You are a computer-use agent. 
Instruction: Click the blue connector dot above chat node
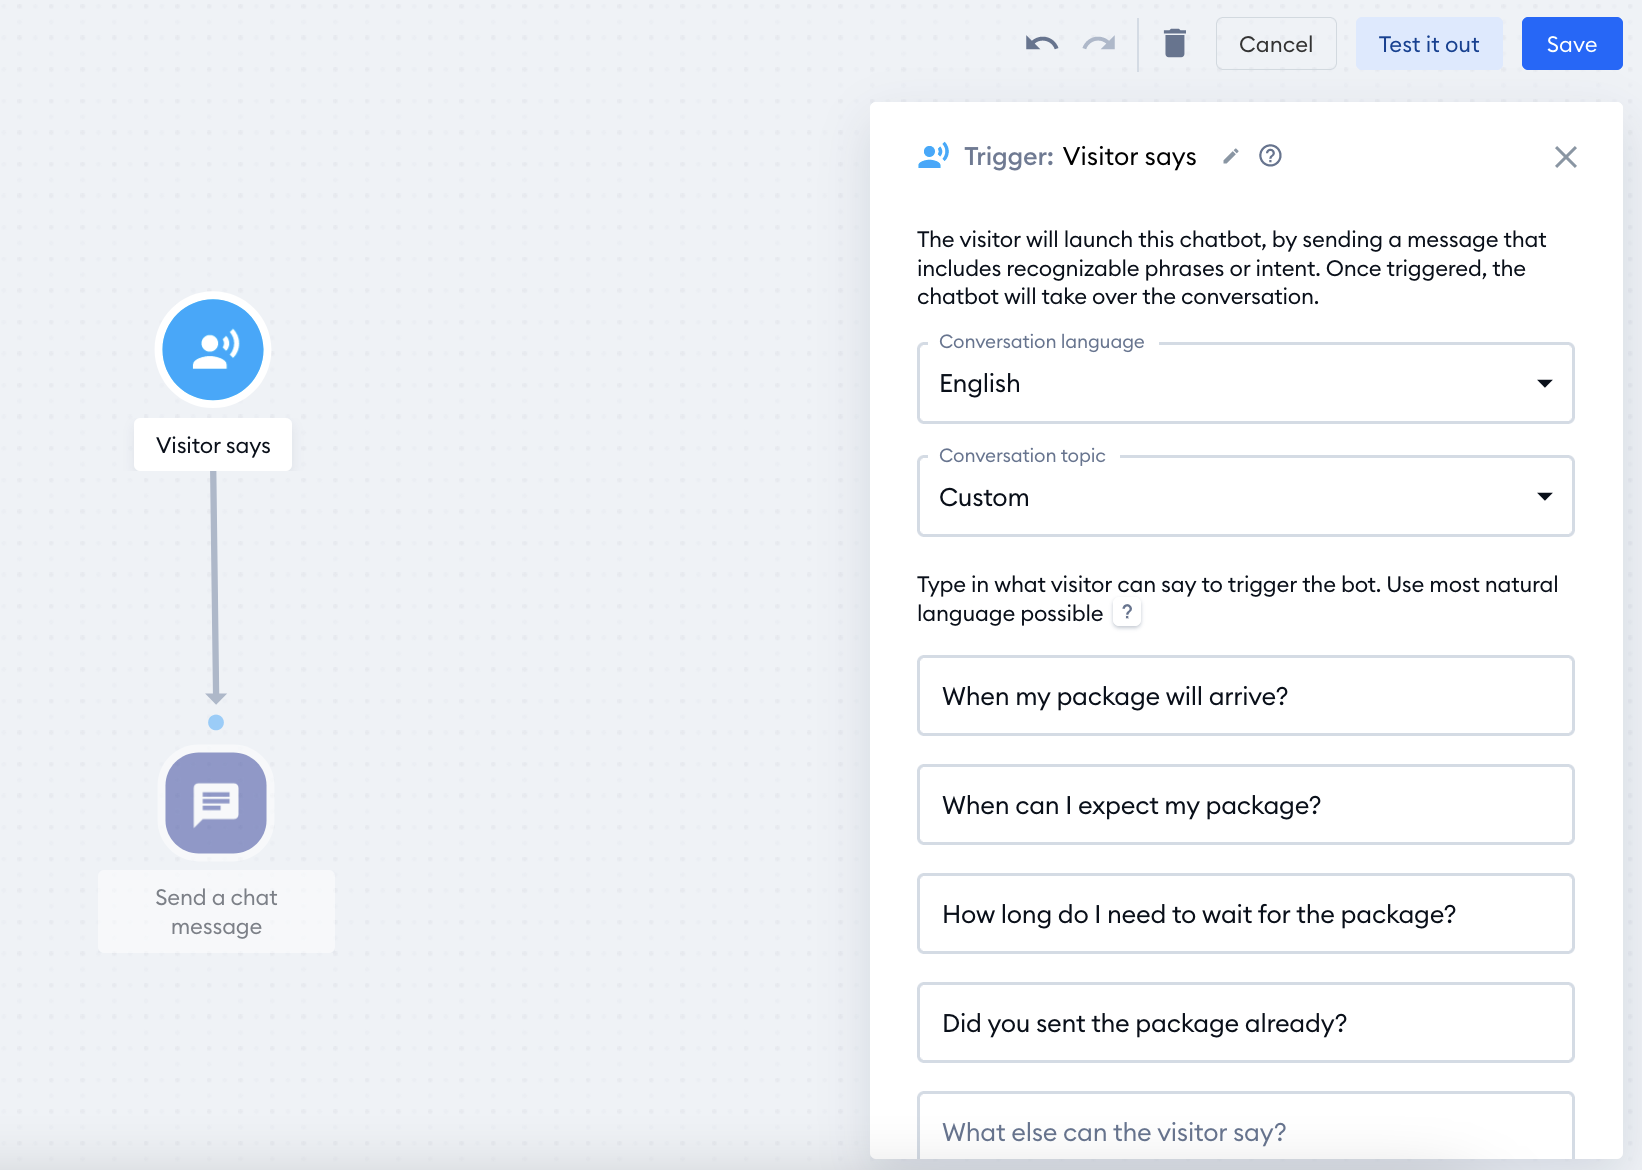tap(216, 722)
